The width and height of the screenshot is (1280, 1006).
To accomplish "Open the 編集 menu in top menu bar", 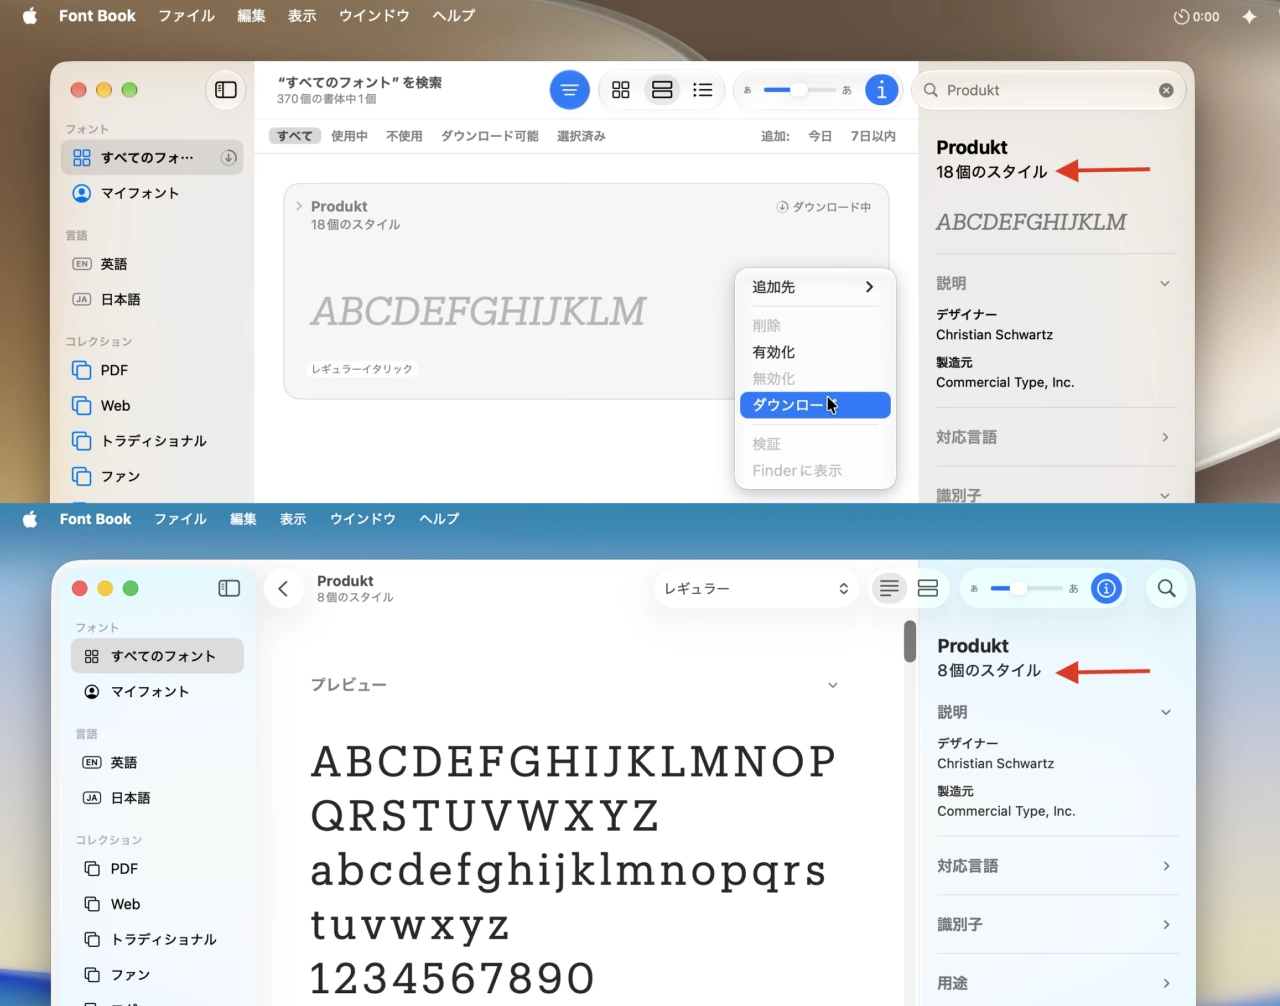I will tap(251, 16).
